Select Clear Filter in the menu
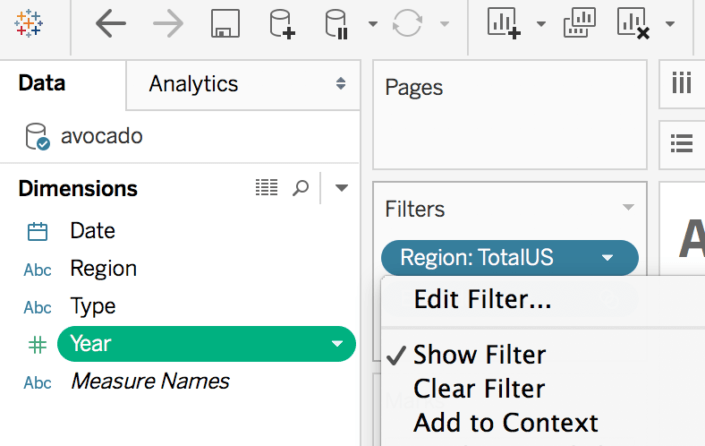 [479, 388]
